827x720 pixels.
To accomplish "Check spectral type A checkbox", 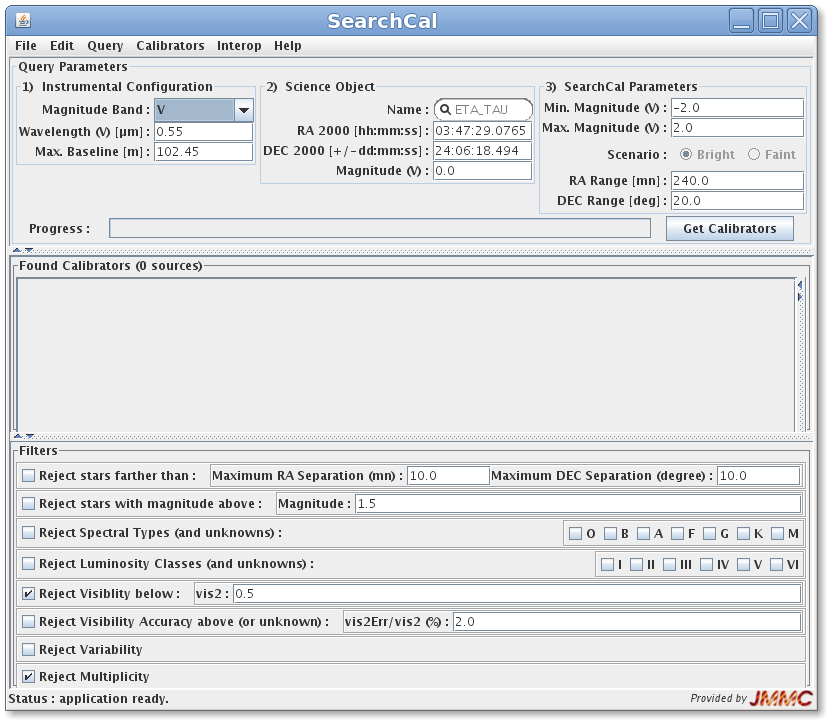I will coord(643,534).
